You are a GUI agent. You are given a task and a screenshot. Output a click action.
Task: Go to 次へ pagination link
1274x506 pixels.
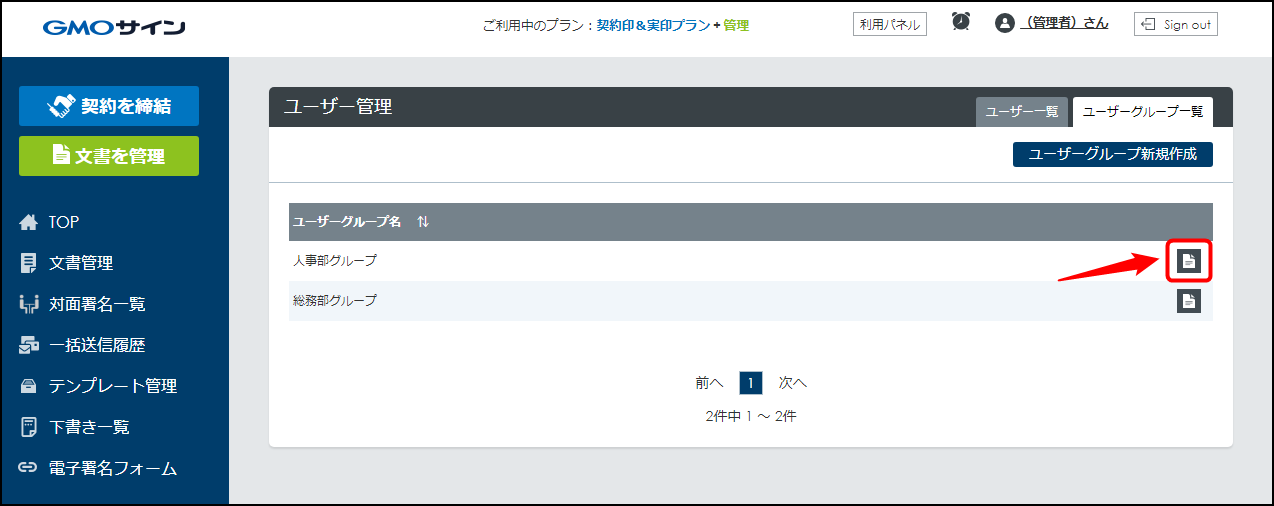coord(792,382)
